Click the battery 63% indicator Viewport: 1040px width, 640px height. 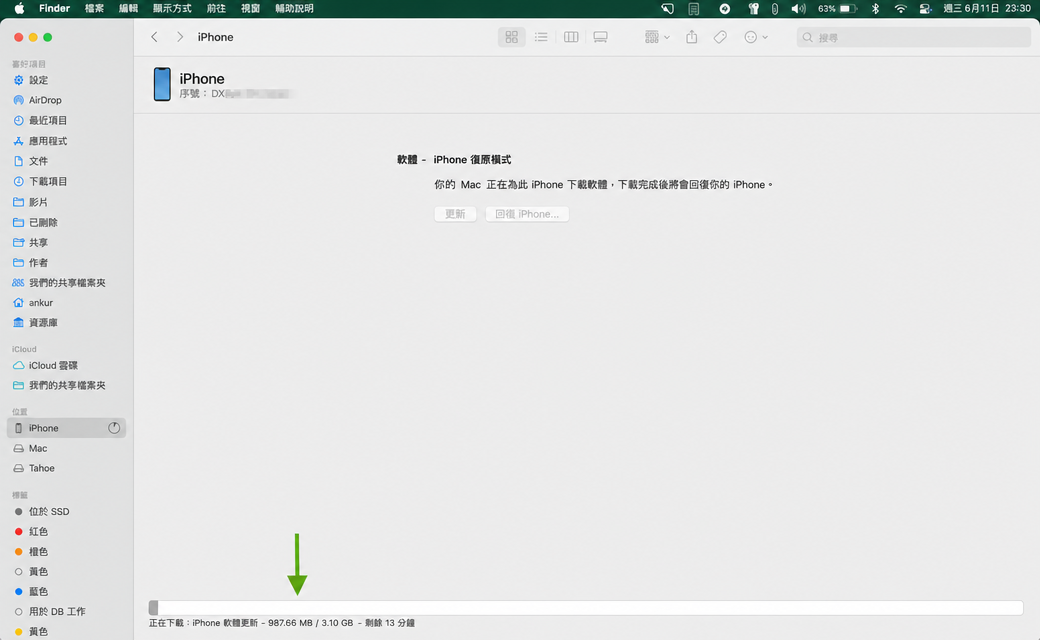(x=837, y=9)
